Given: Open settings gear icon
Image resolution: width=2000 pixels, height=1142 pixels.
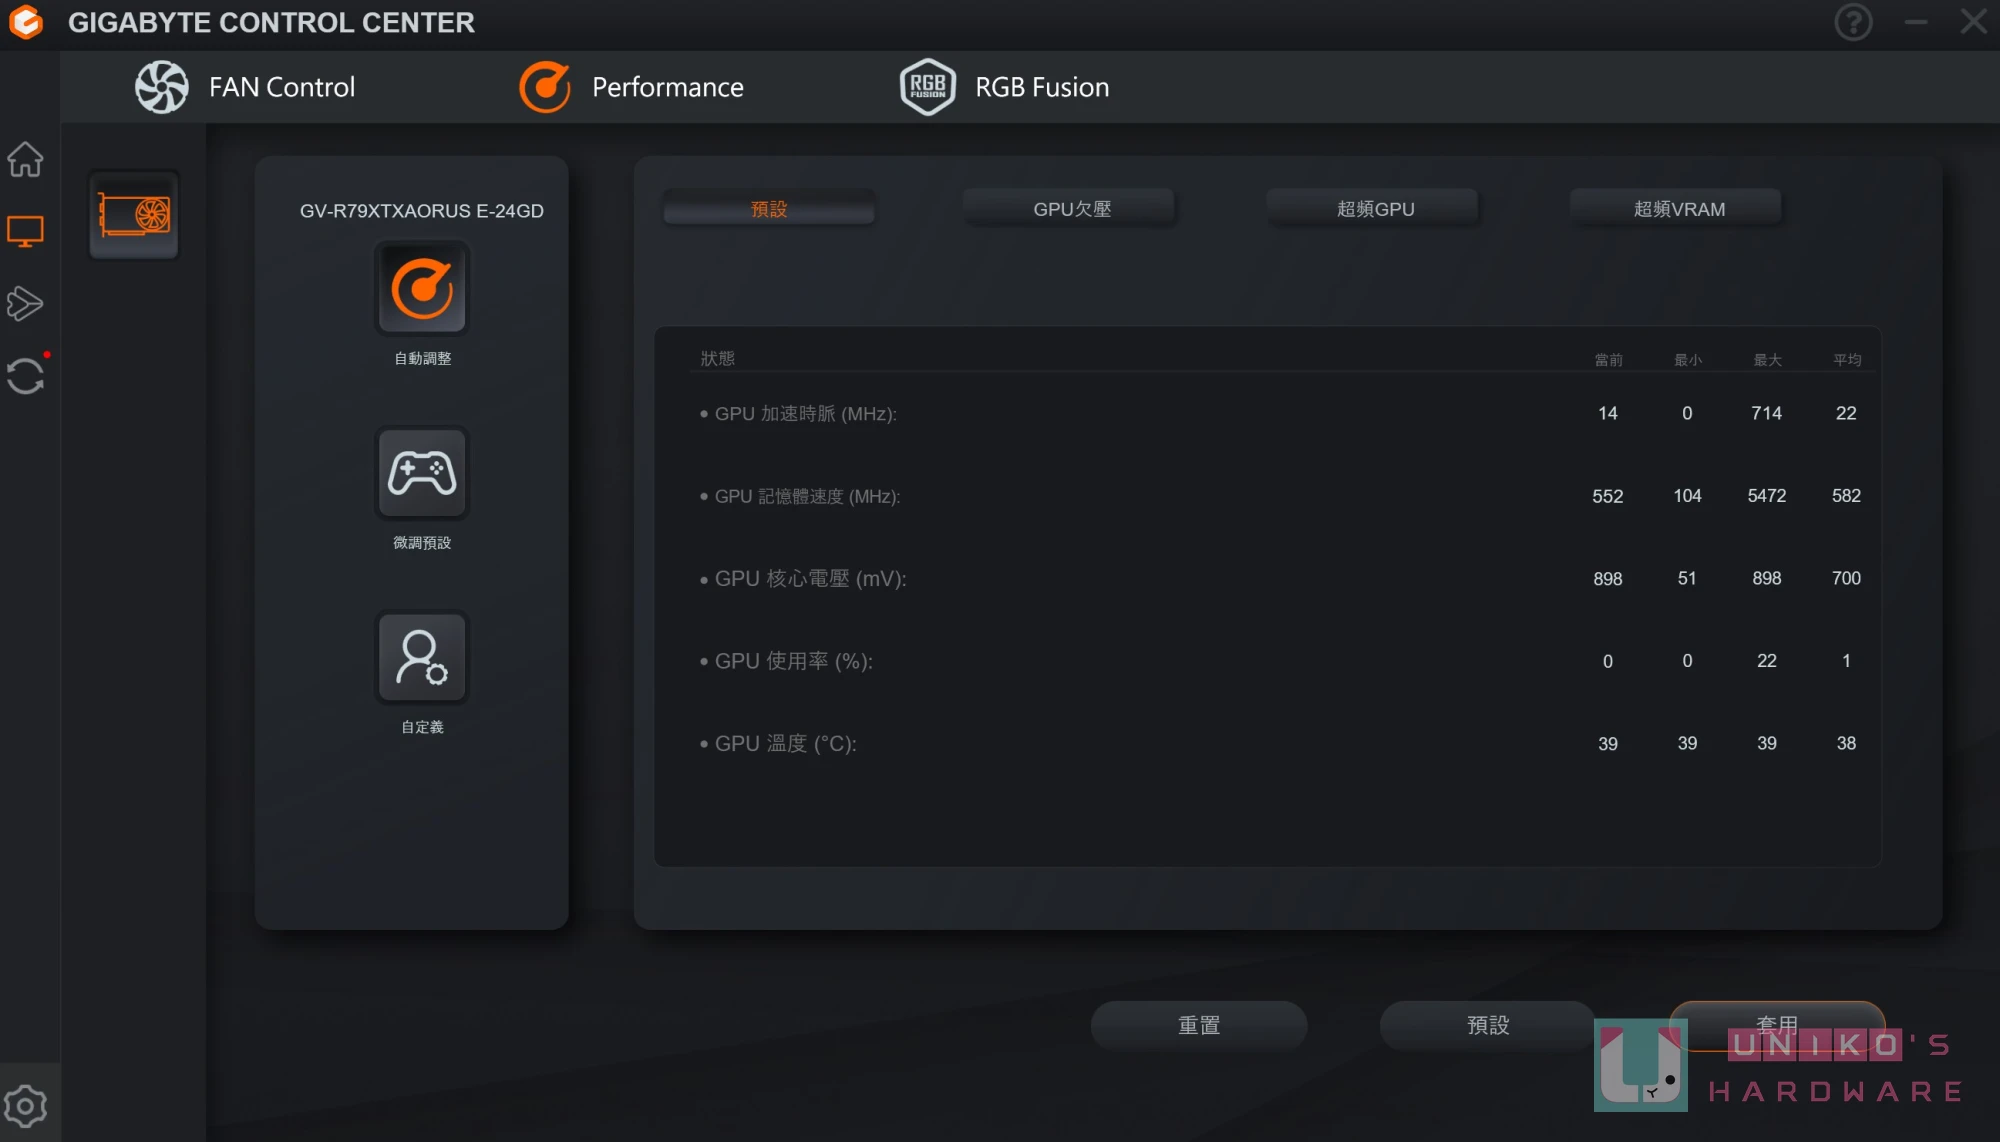Looking at the screenshot, I should (x=26, y=1106).
